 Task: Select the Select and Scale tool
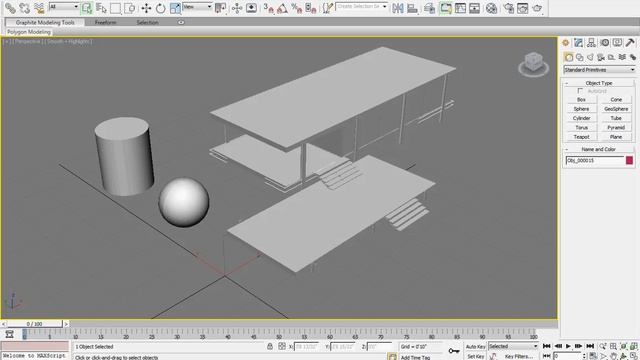175,8
